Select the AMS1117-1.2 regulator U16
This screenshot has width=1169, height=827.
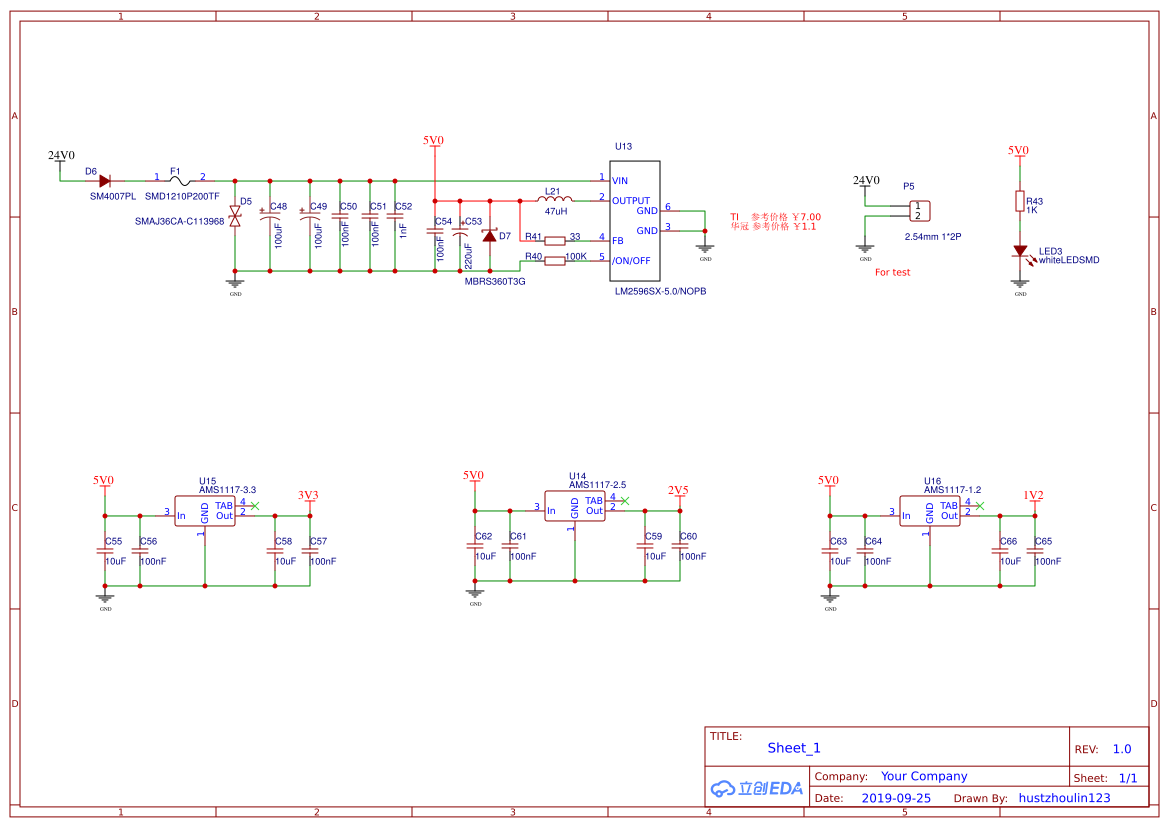click(x=931, y=511)
